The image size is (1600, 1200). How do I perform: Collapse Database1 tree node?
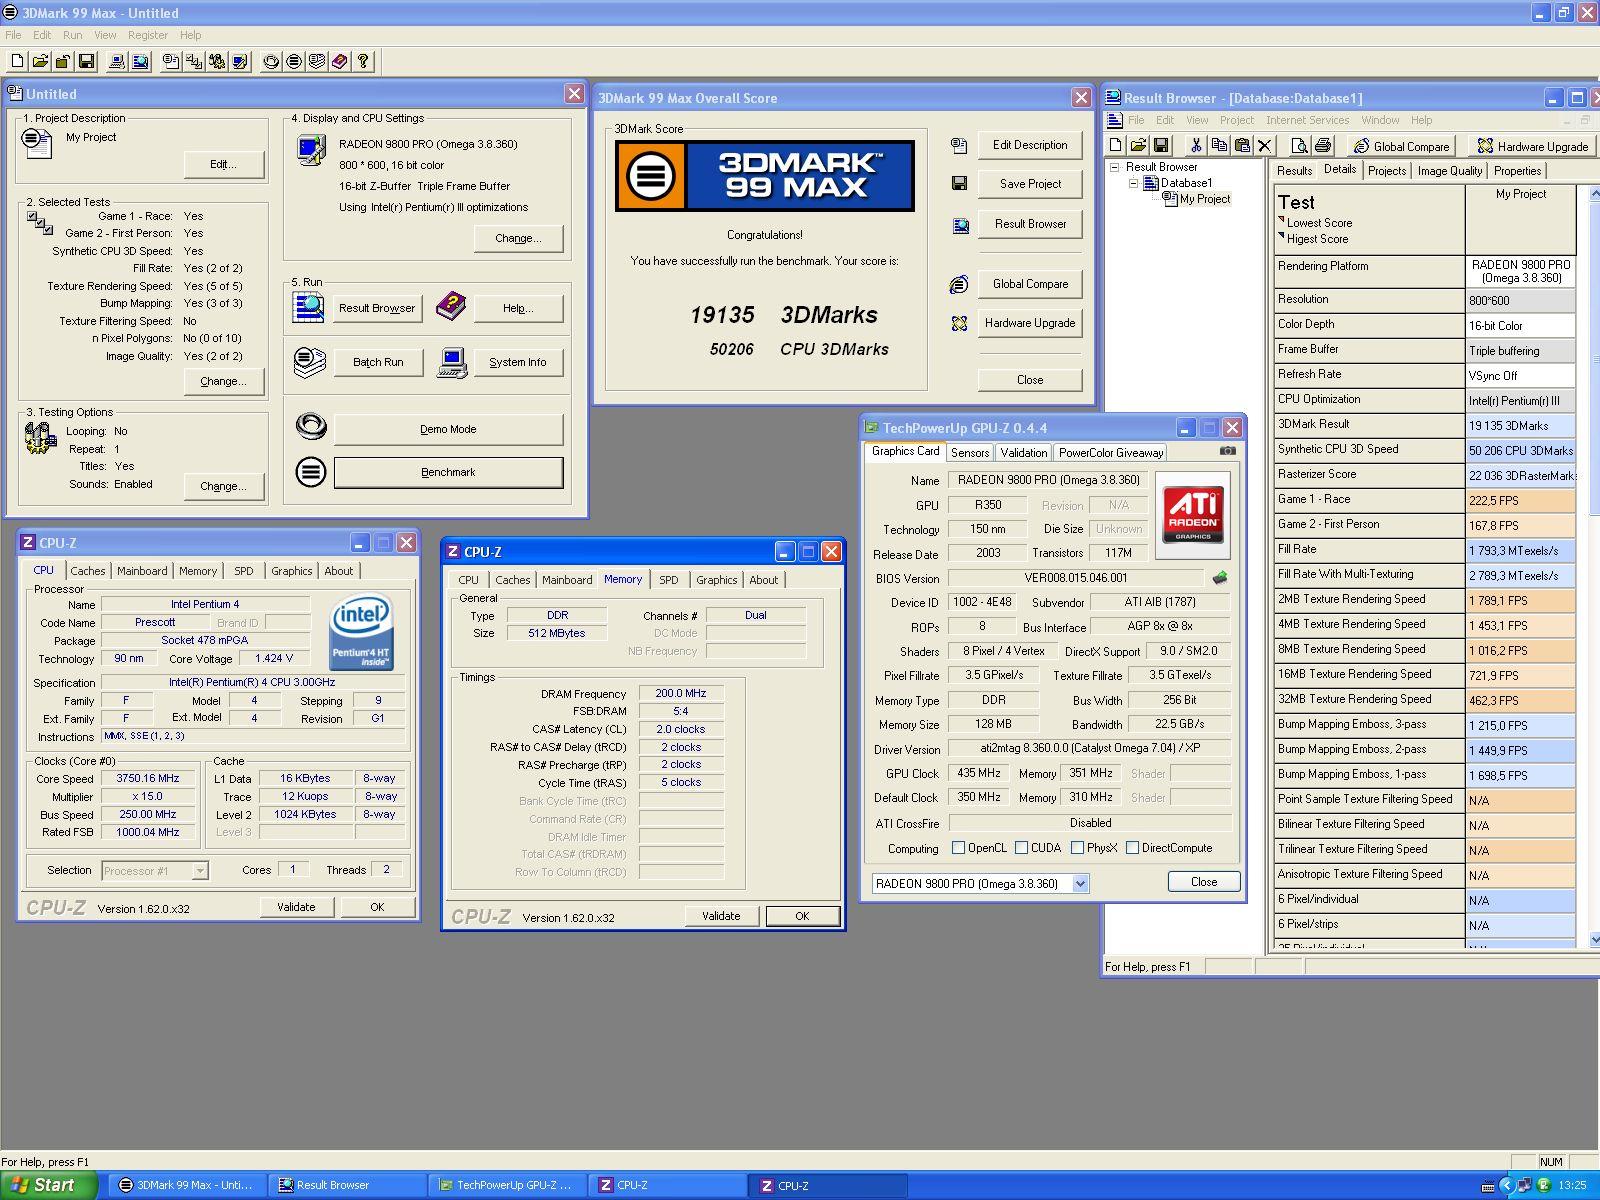pyautogui.click(x=1133, y=183)
